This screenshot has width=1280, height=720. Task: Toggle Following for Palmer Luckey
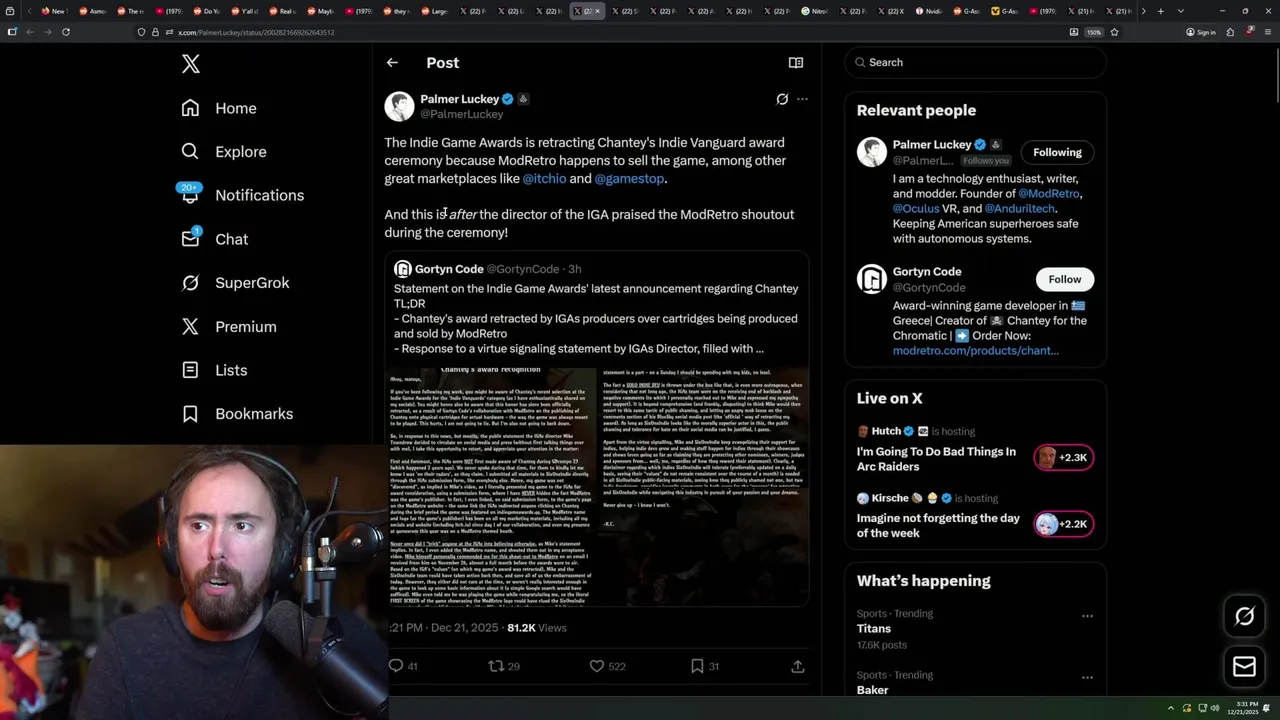tap(1057, 152)
